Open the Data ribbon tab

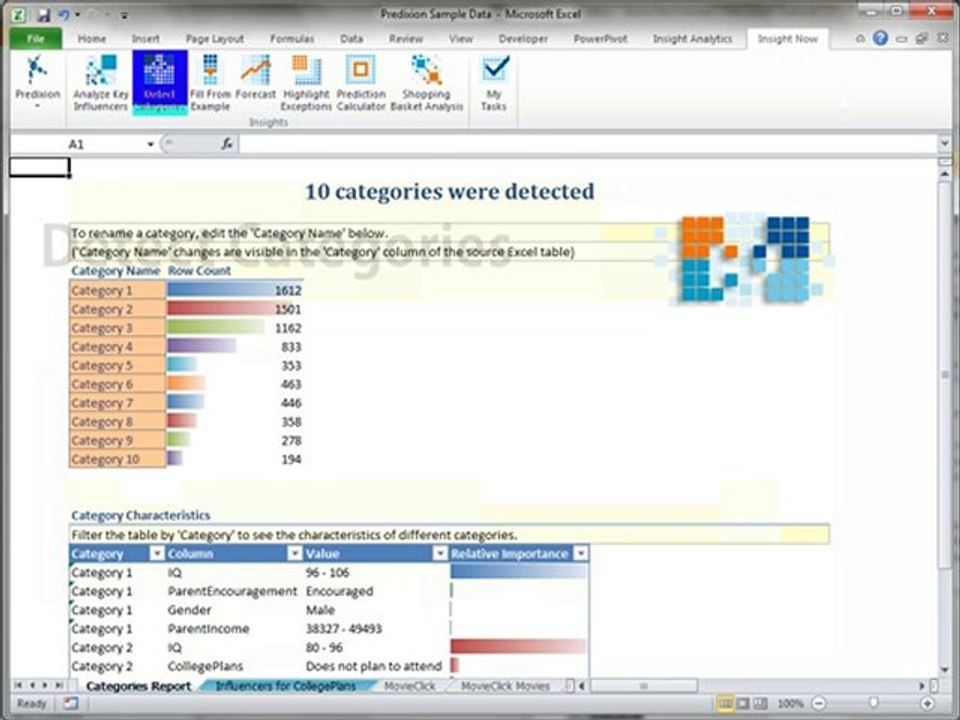click(x=351, y=39)
